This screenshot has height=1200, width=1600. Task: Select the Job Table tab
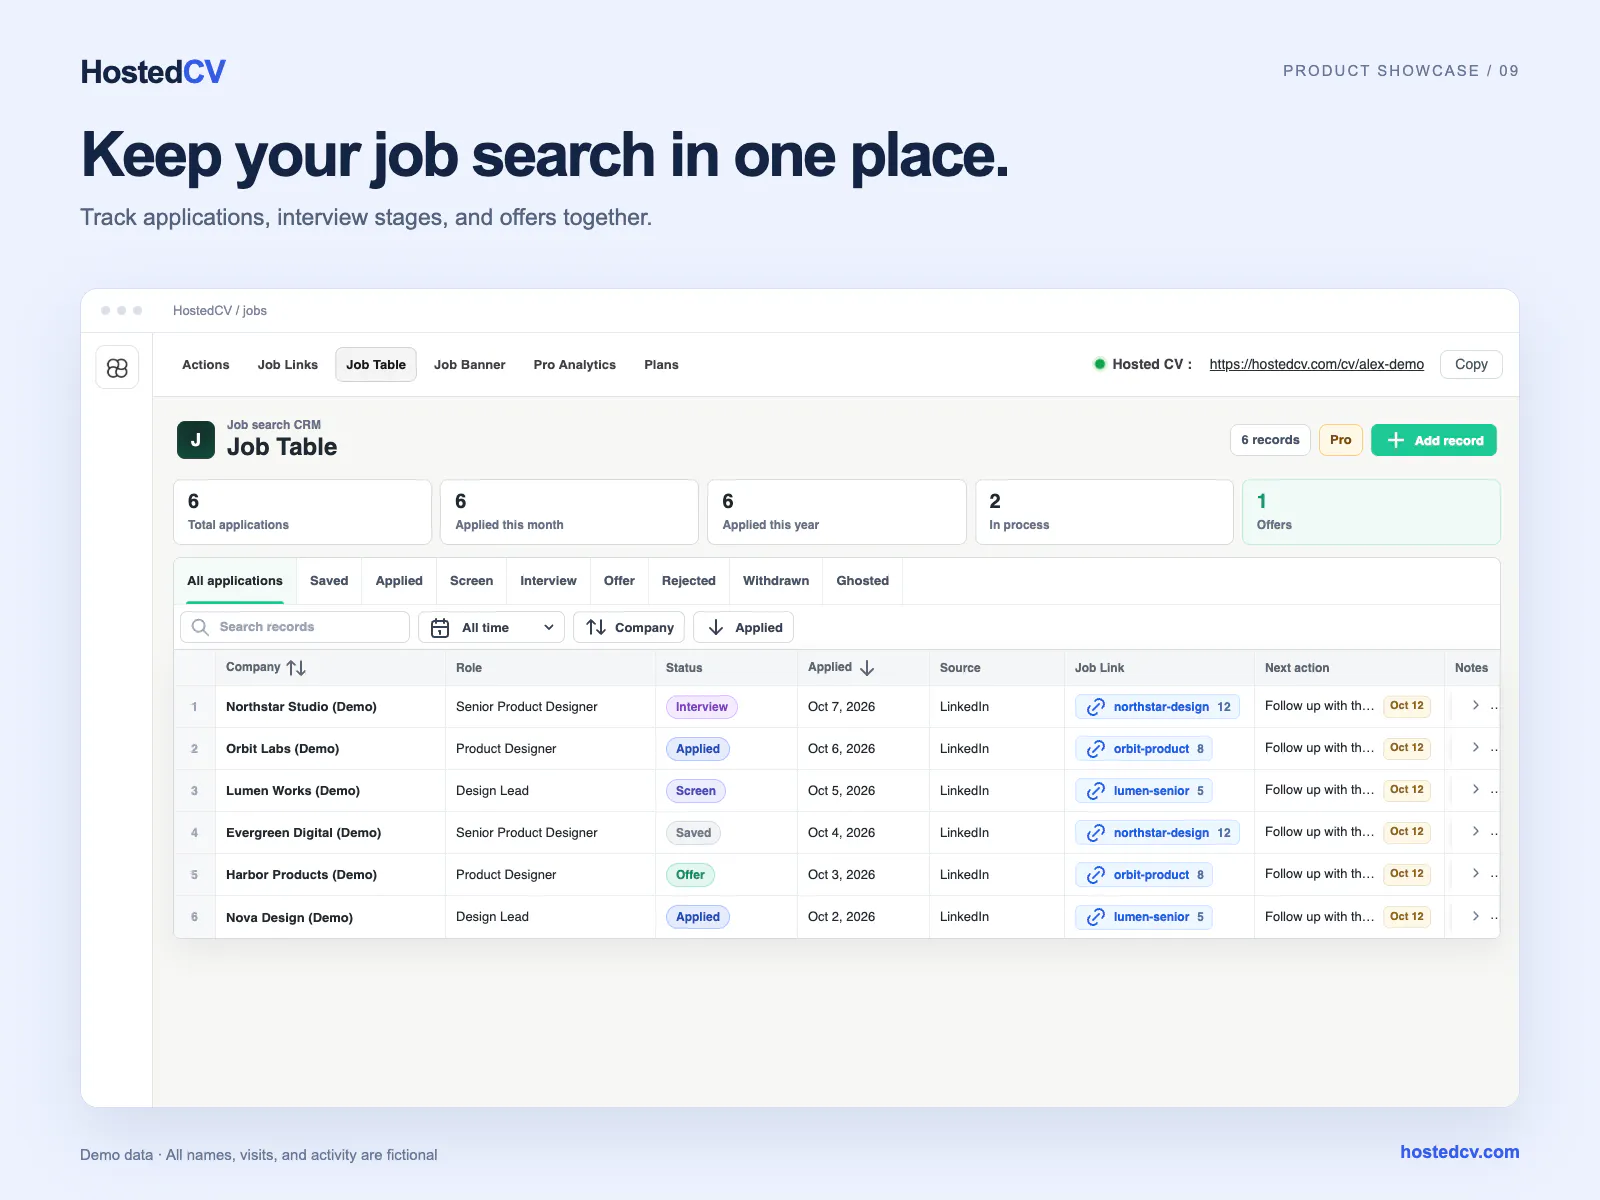click(376, 365)
